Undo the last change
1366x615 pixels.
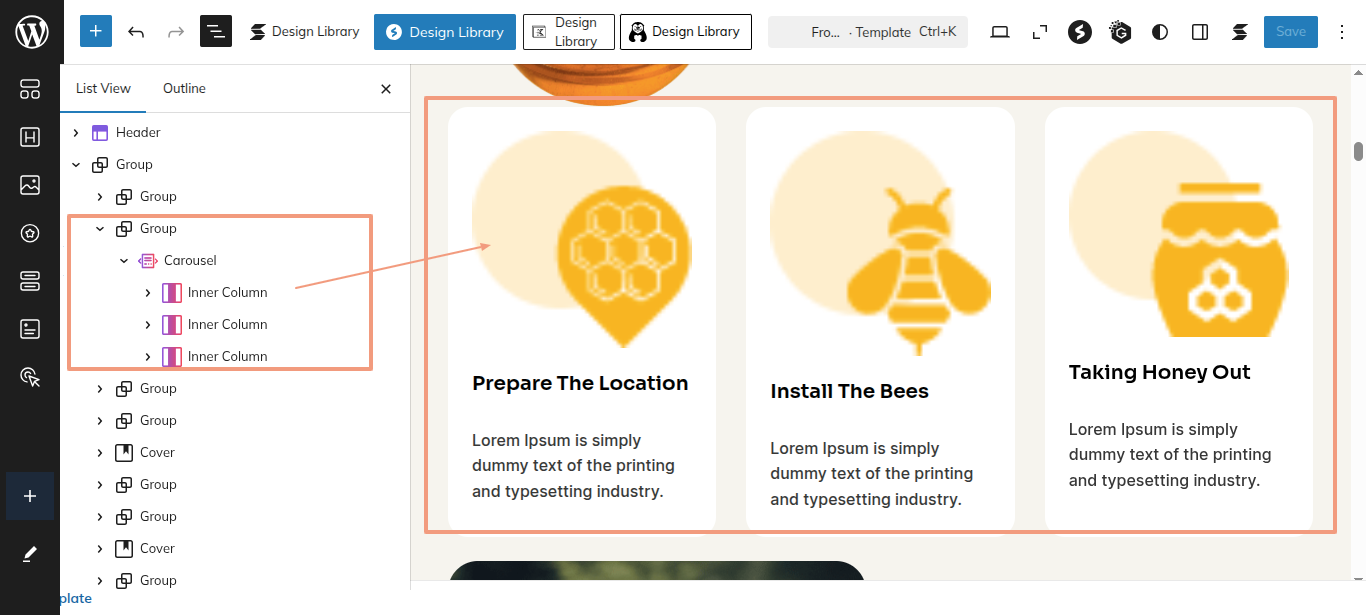pos(136,32)
